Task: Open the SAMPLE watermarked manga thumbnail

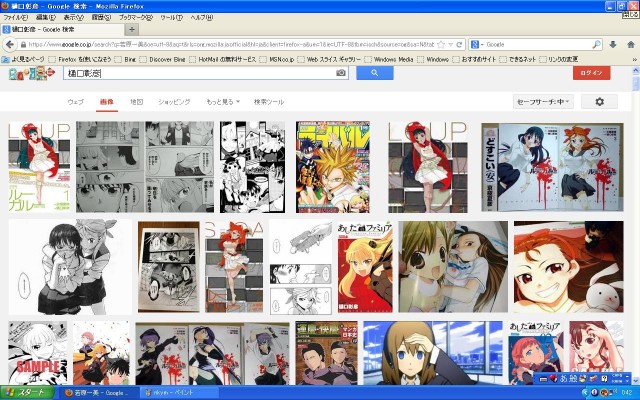Action: click(x=38, y=353)
